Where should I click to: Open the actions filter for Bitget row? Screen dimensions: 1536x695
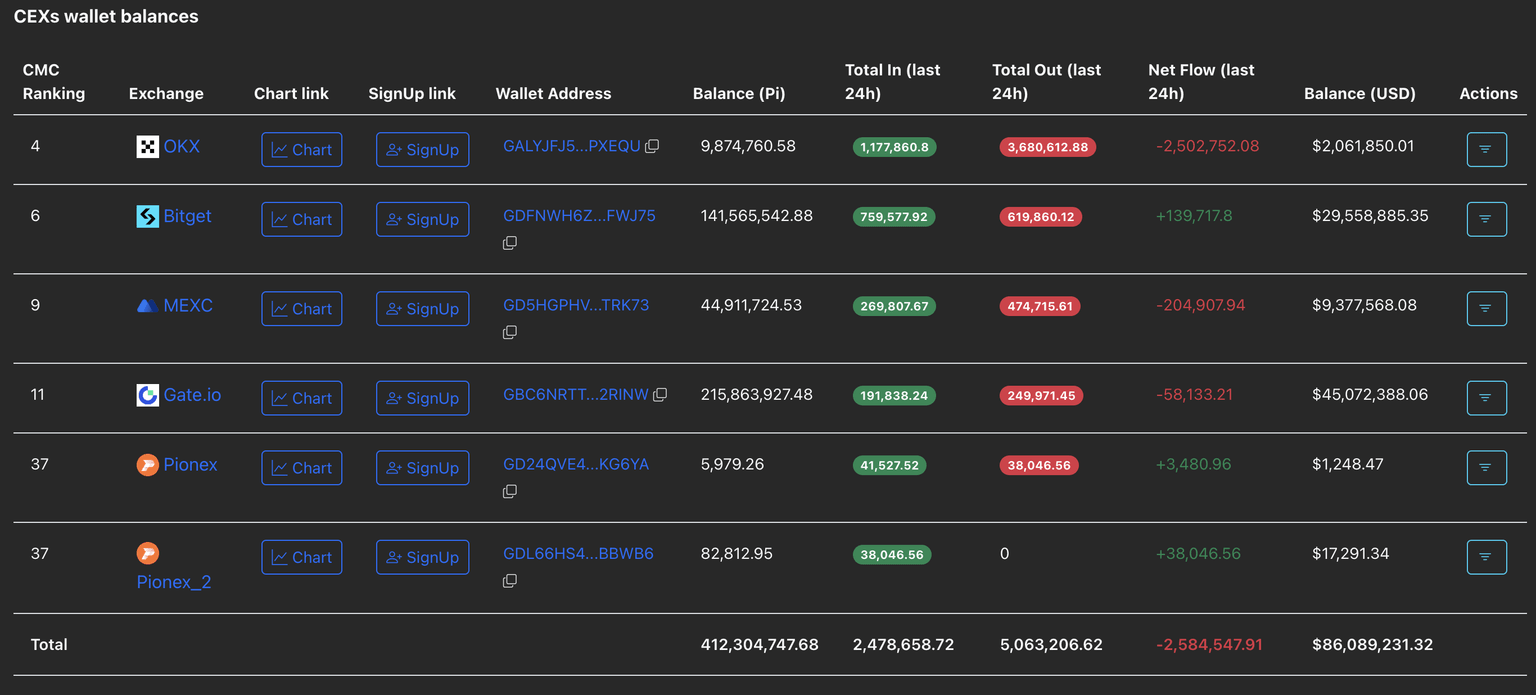point(1486,219)
